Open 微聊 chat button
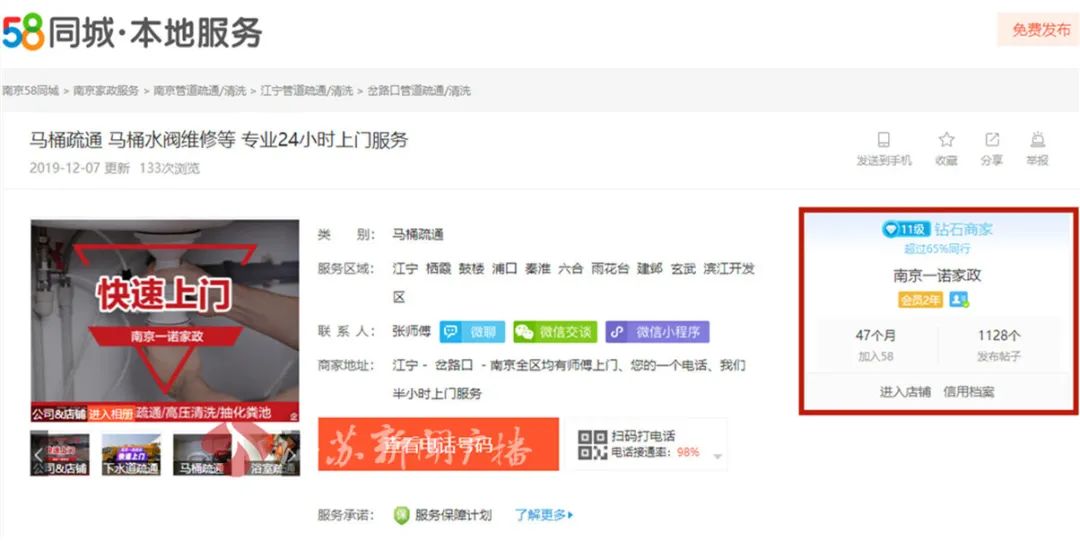 click(472, 332)
